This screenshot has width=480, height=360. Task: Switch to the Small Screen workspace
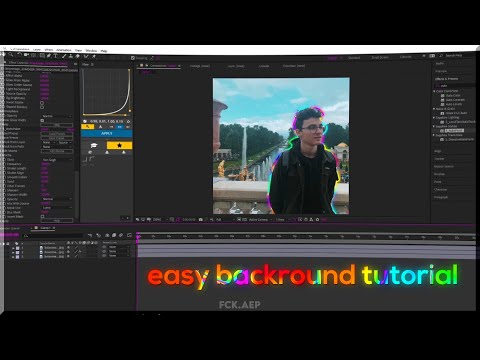pos(380,57)
